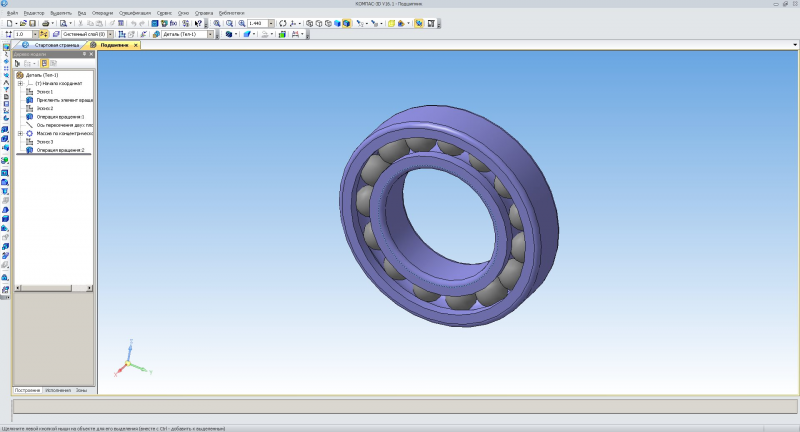Switch to Исполнения tab at panel bottom
Image resolution: width=800 pixels, height=432 pixels.
58,390
